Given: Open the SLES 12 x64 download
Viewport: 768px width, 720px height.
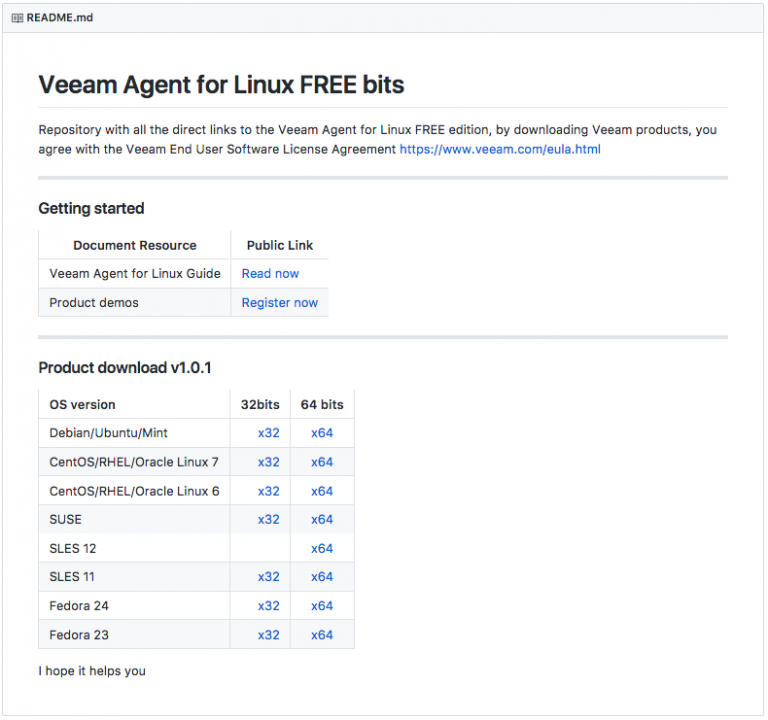Looking at the screenshot, I should coord(322,549).
